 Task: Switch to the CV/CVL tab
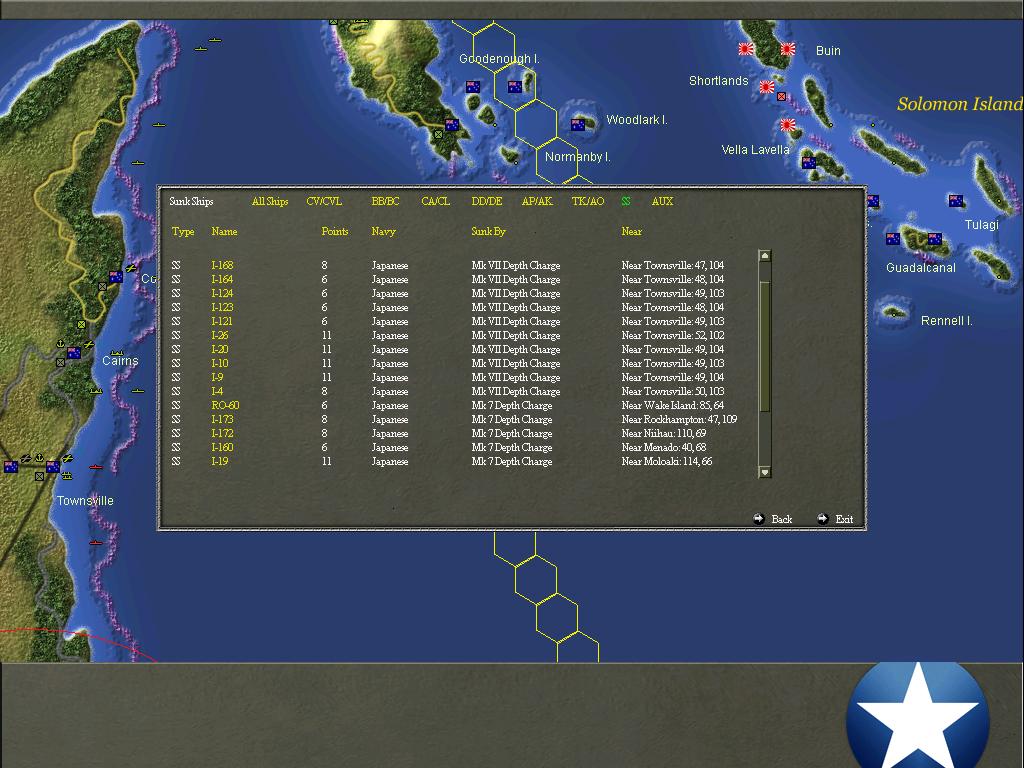coord(324,201)
